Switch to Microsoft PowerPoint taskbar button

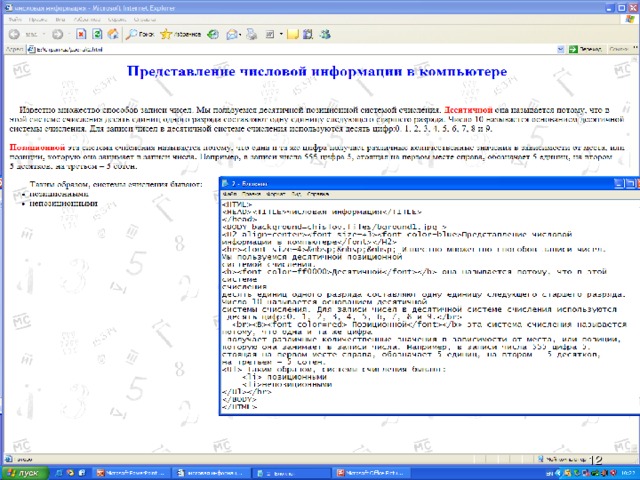(x=132, y=471)
